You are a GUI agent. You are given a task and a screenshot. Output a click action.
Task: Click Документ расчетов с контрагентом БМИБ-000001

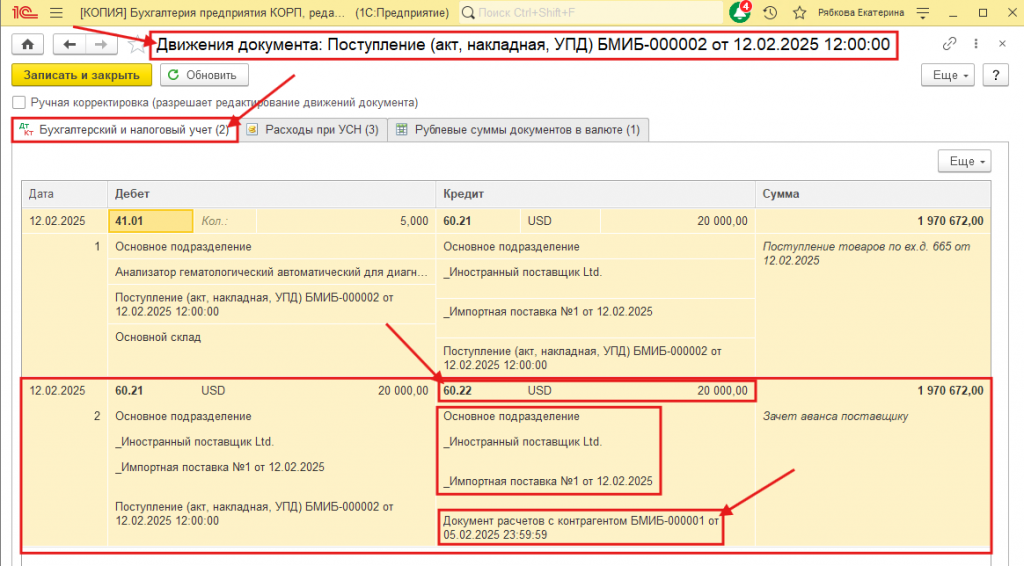[581, 528]
